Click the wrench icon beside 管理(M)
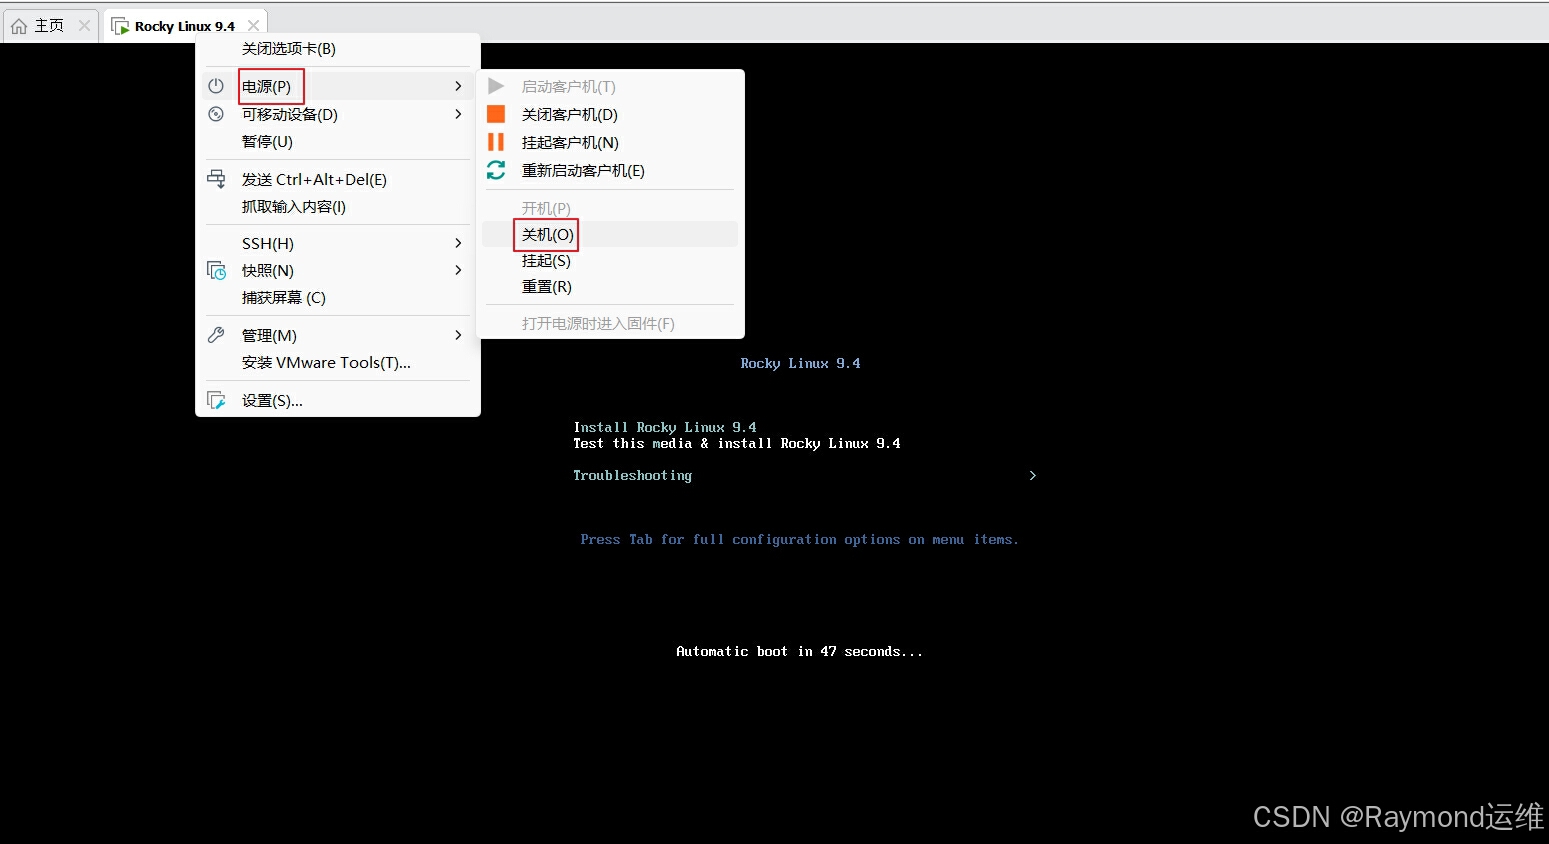1549x844 pixels. tap(216, 335)
